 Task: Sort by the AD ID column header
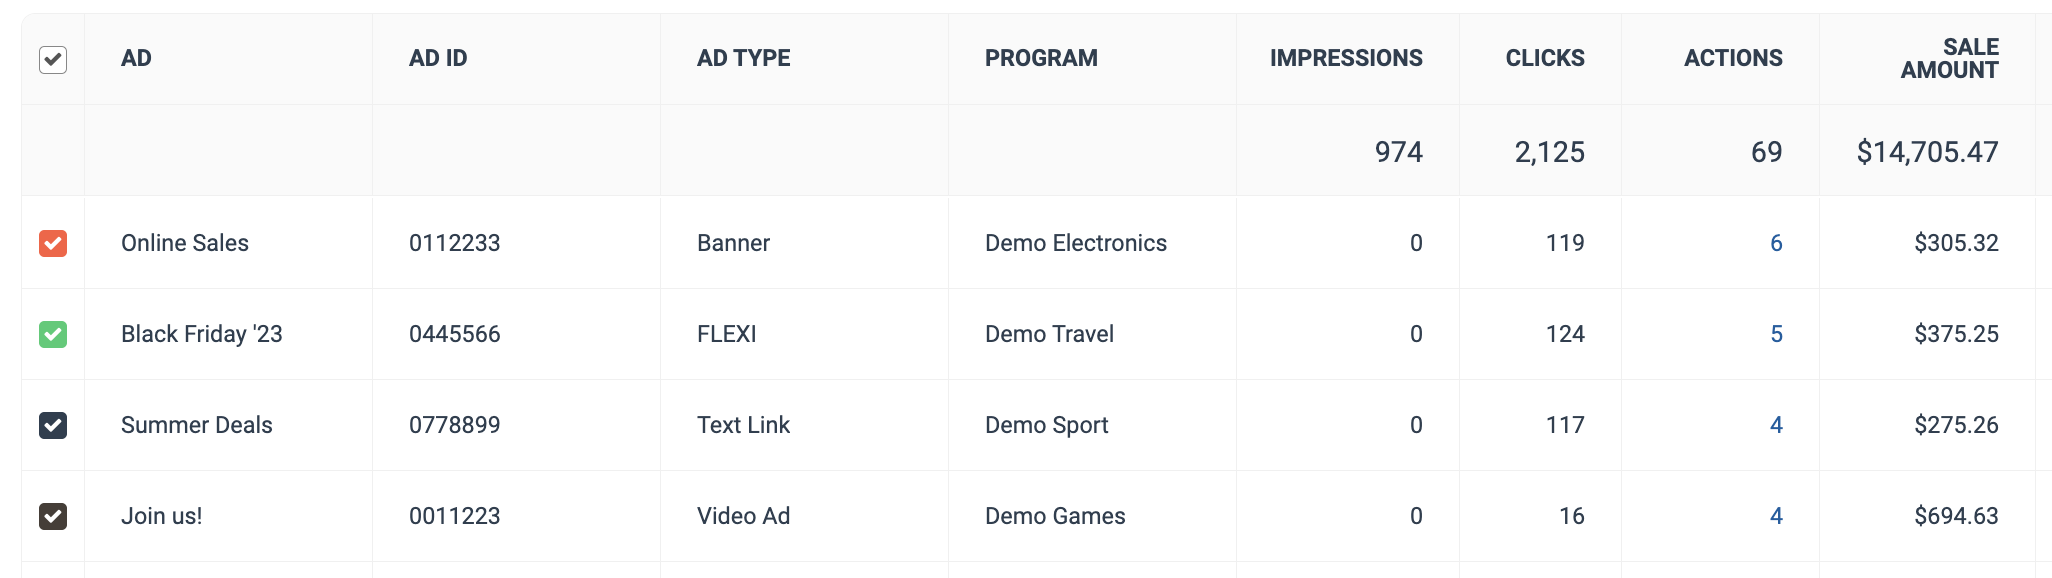(438, 58)
